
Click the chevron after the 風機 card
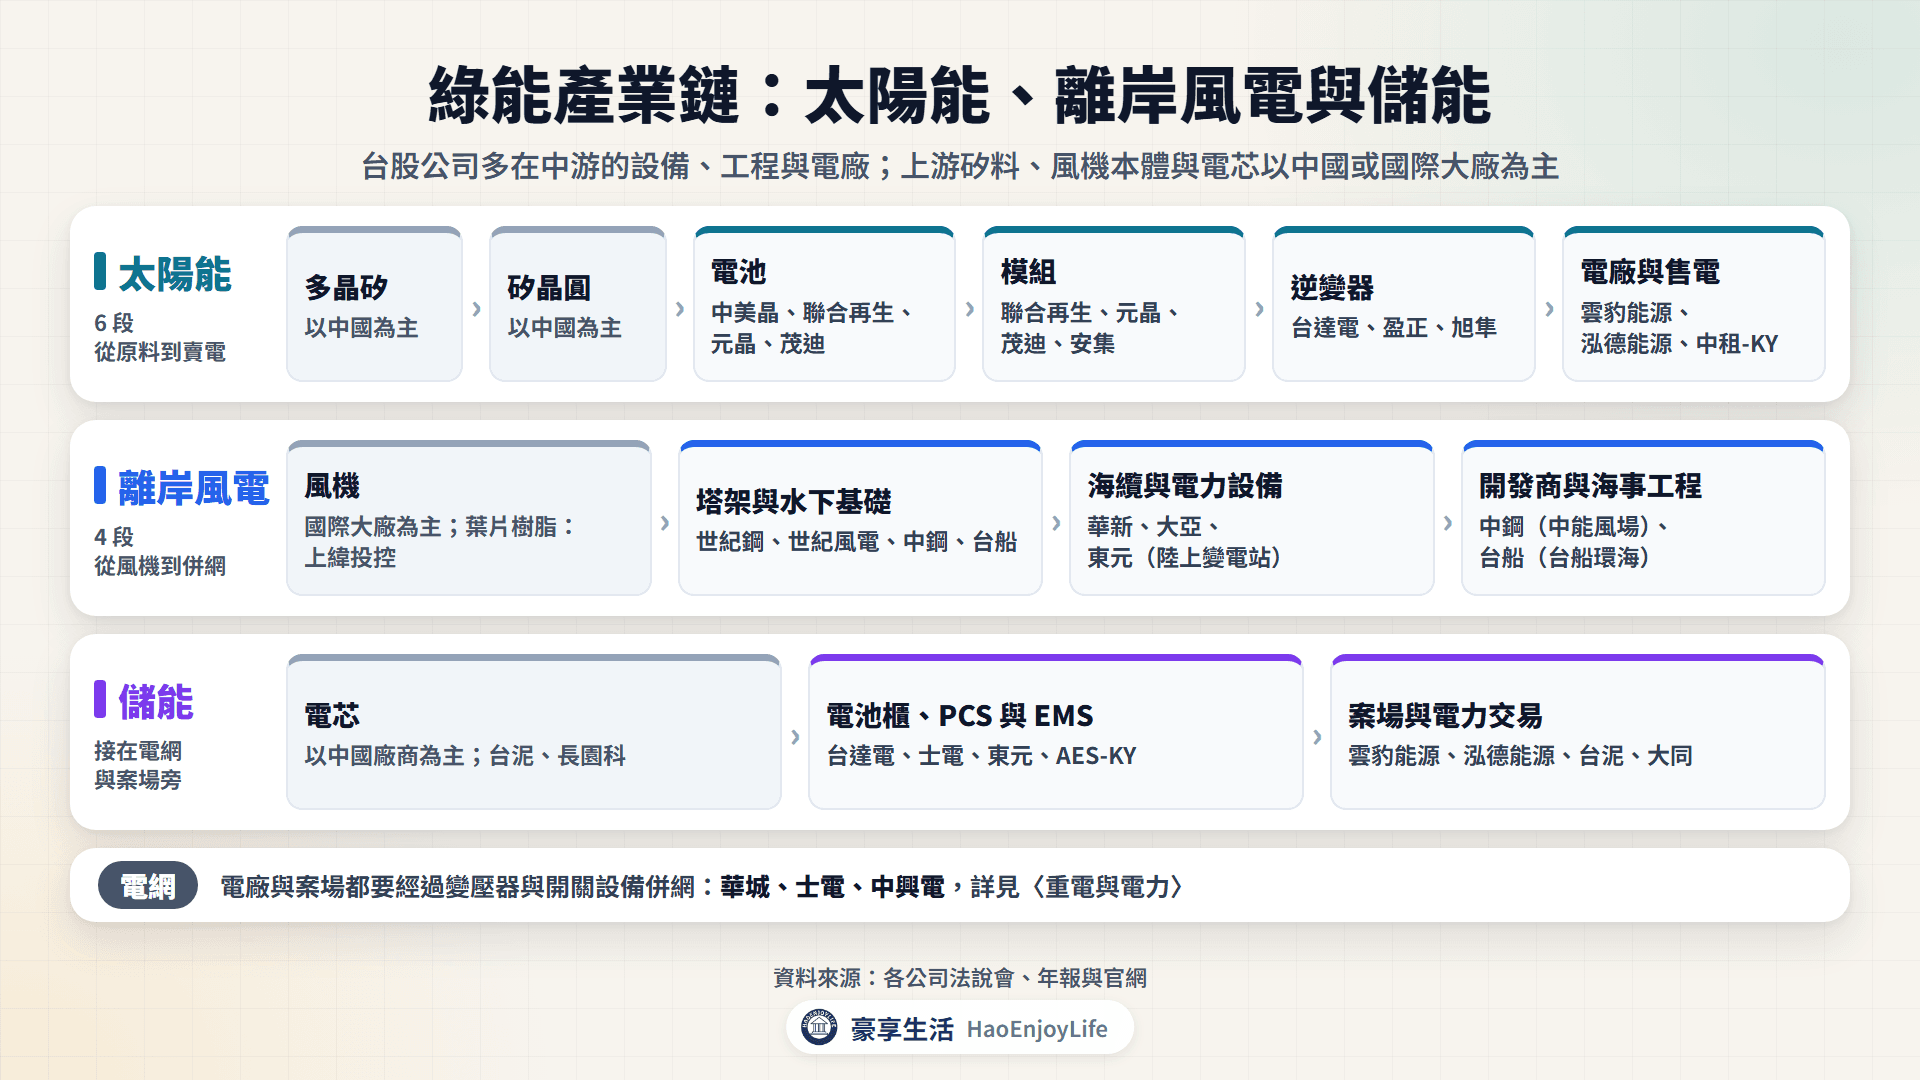click(665, 523)
